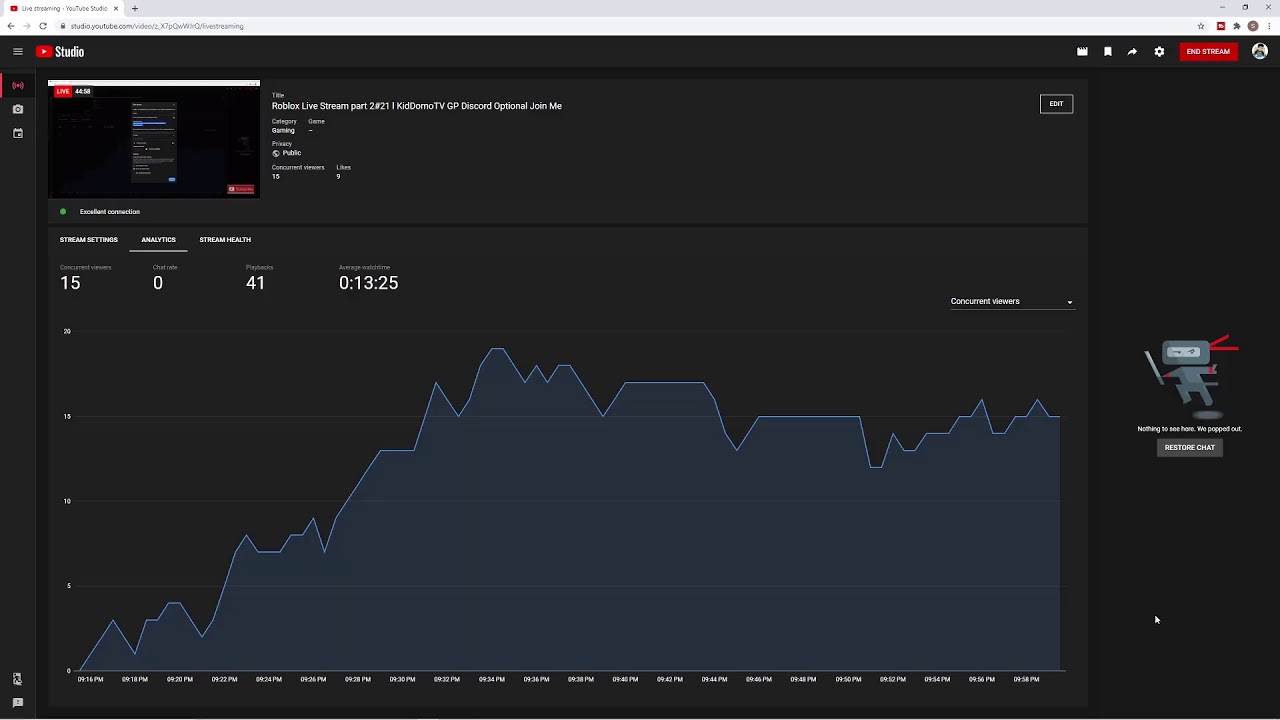This screenshot has width=1280, height=720.
Task: Open the Chrome extensions puzzle icon
Action: point(1236,26)
